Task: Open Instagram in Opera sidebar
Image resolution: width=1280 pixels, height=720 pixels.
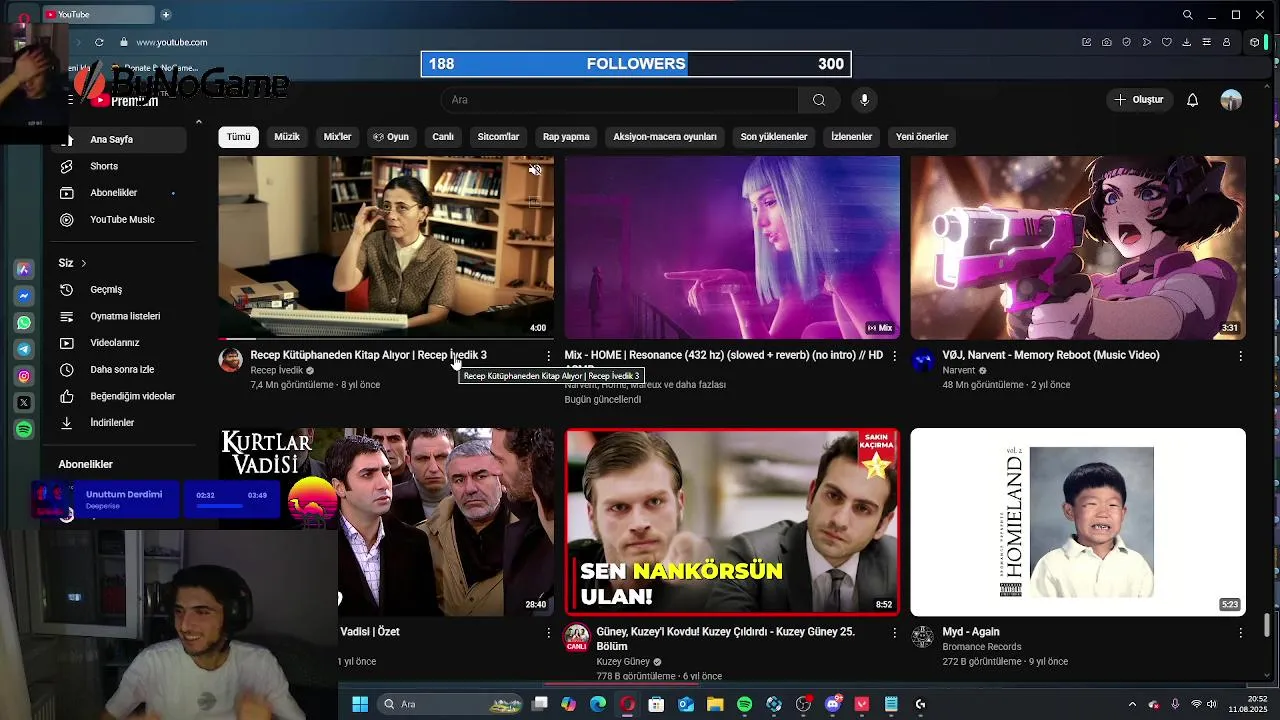Action: point(24,376)
